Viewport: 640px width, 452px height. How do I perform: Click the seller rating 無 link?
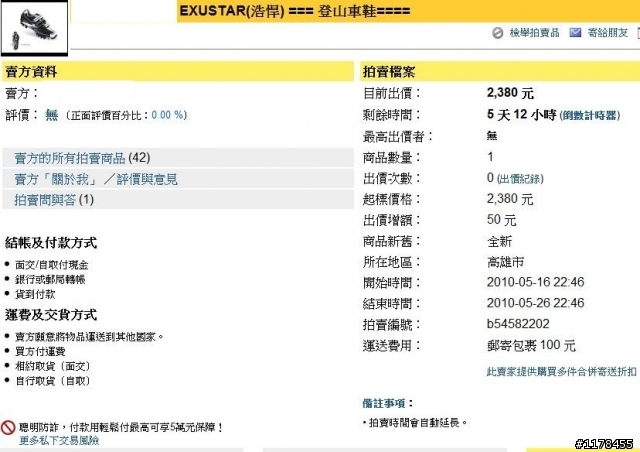click(51, 115)
